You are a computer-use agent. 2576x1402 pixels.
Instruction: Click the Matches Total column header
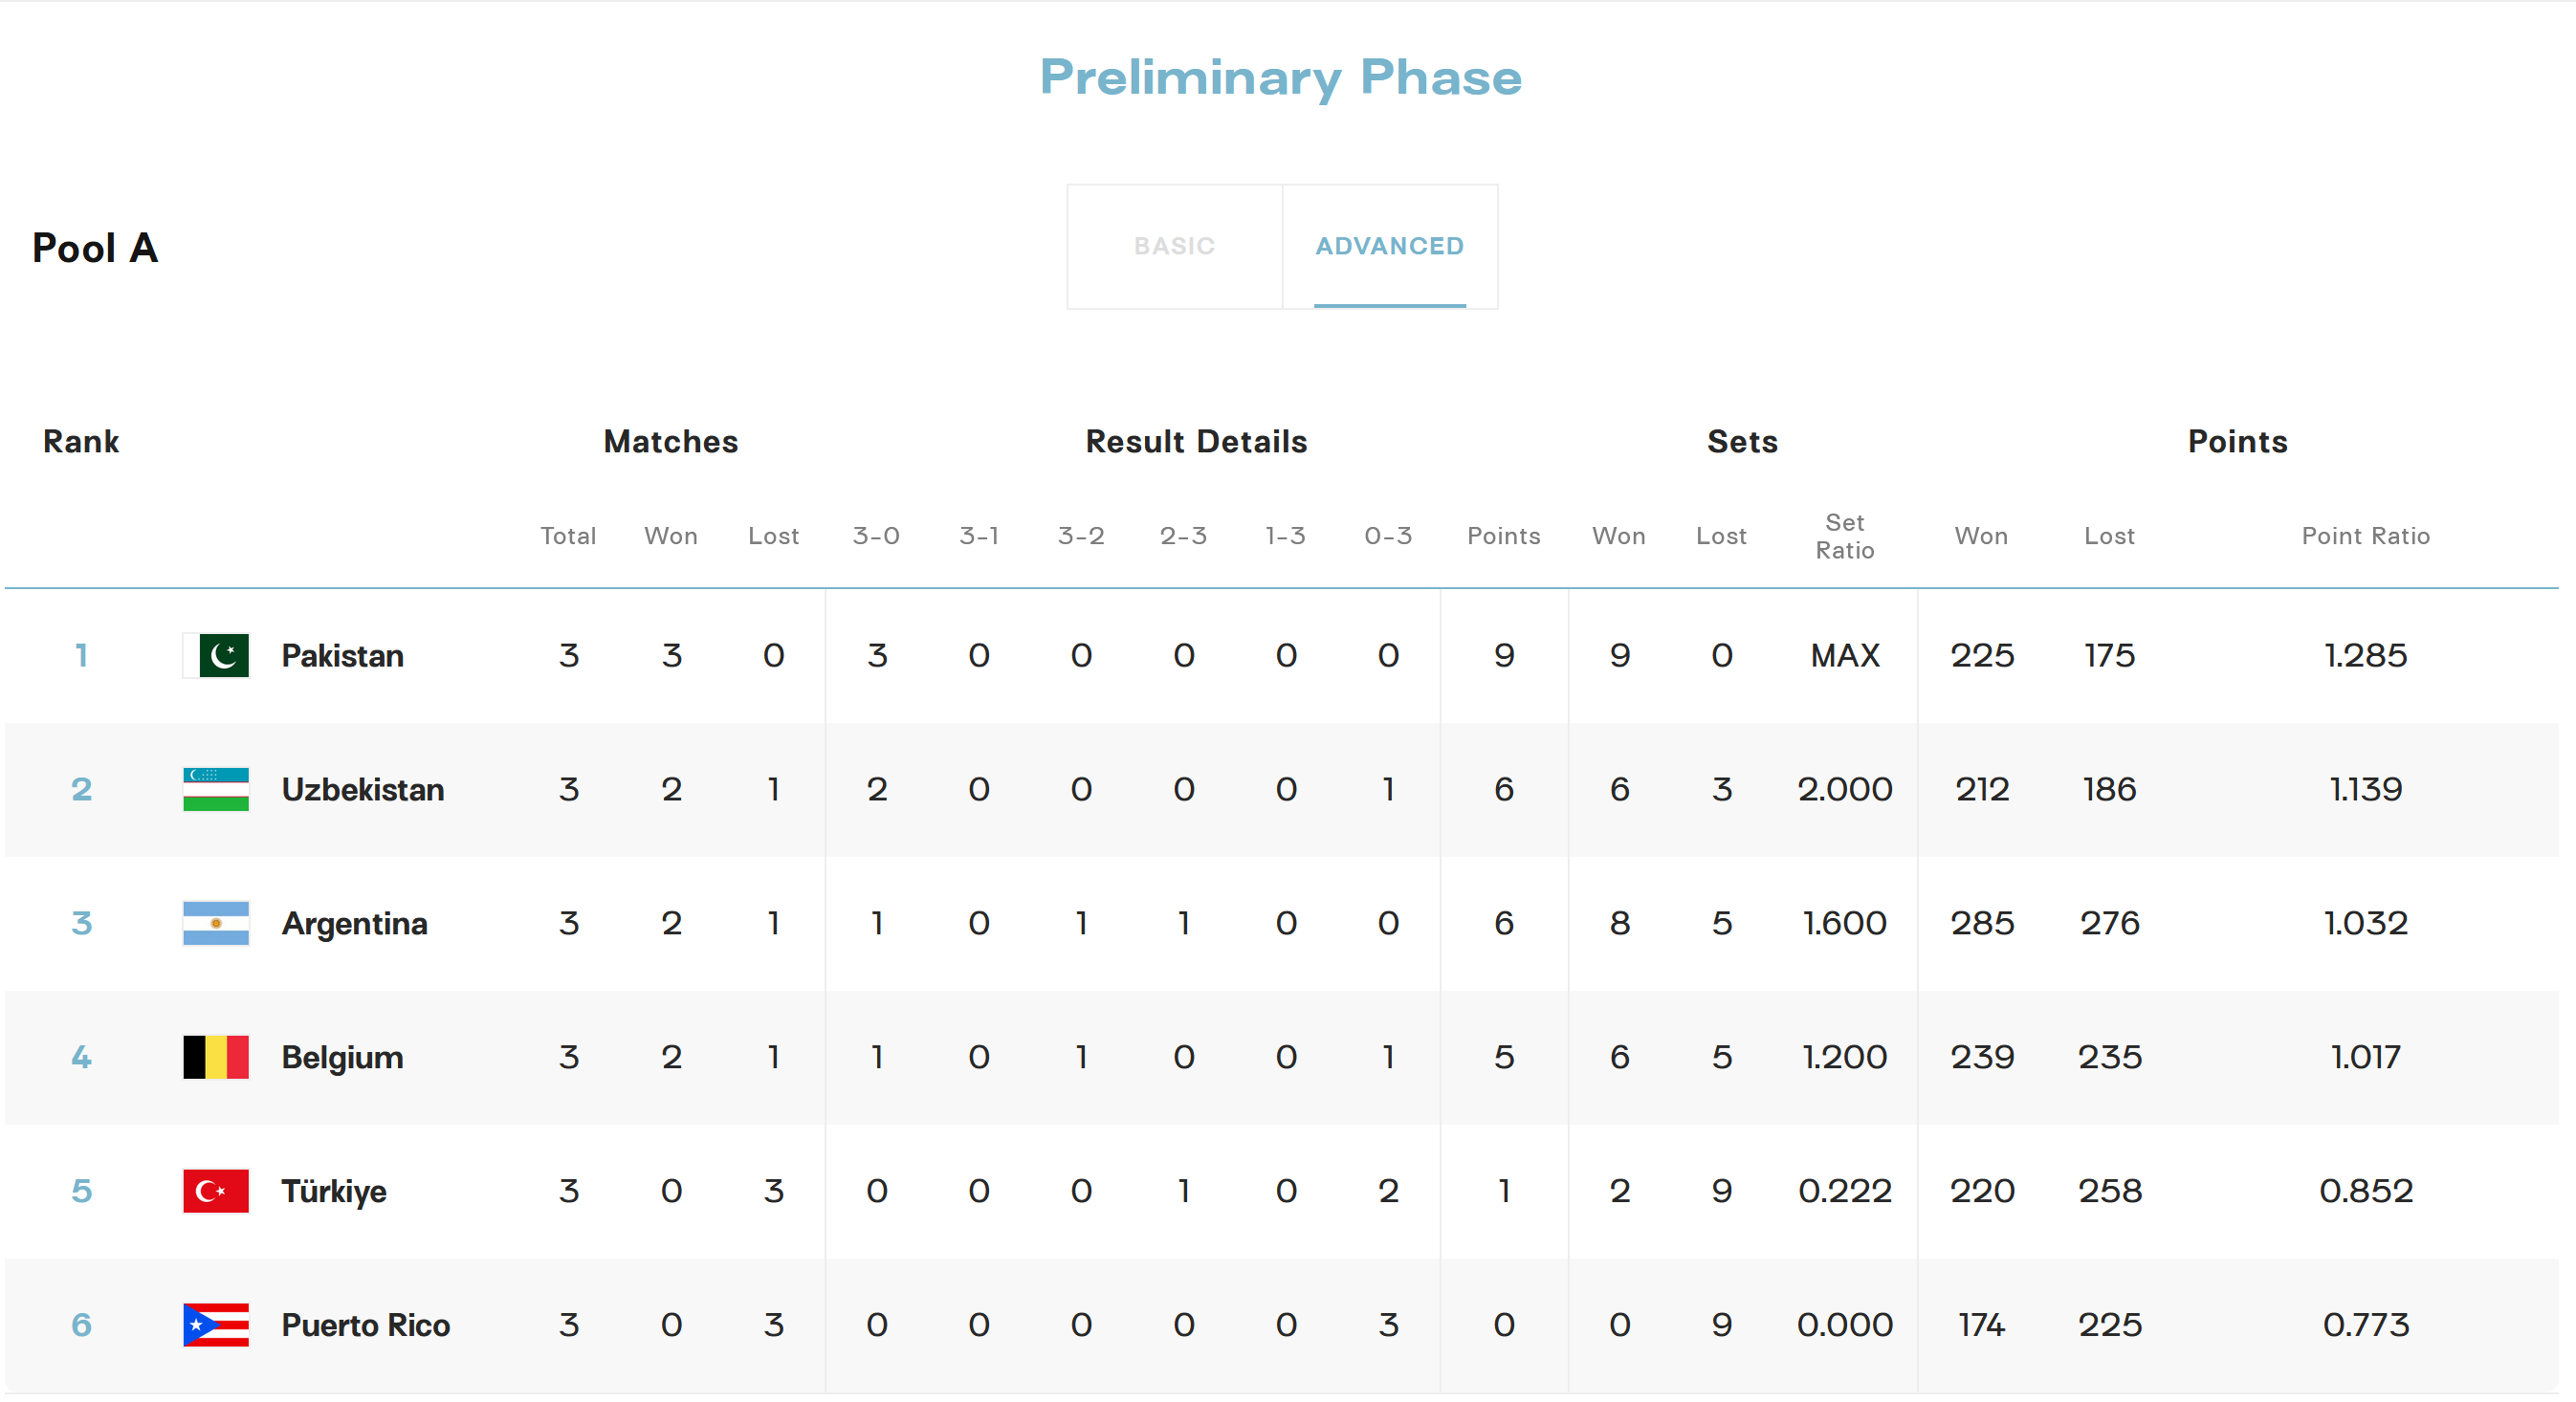click(568, 536)
